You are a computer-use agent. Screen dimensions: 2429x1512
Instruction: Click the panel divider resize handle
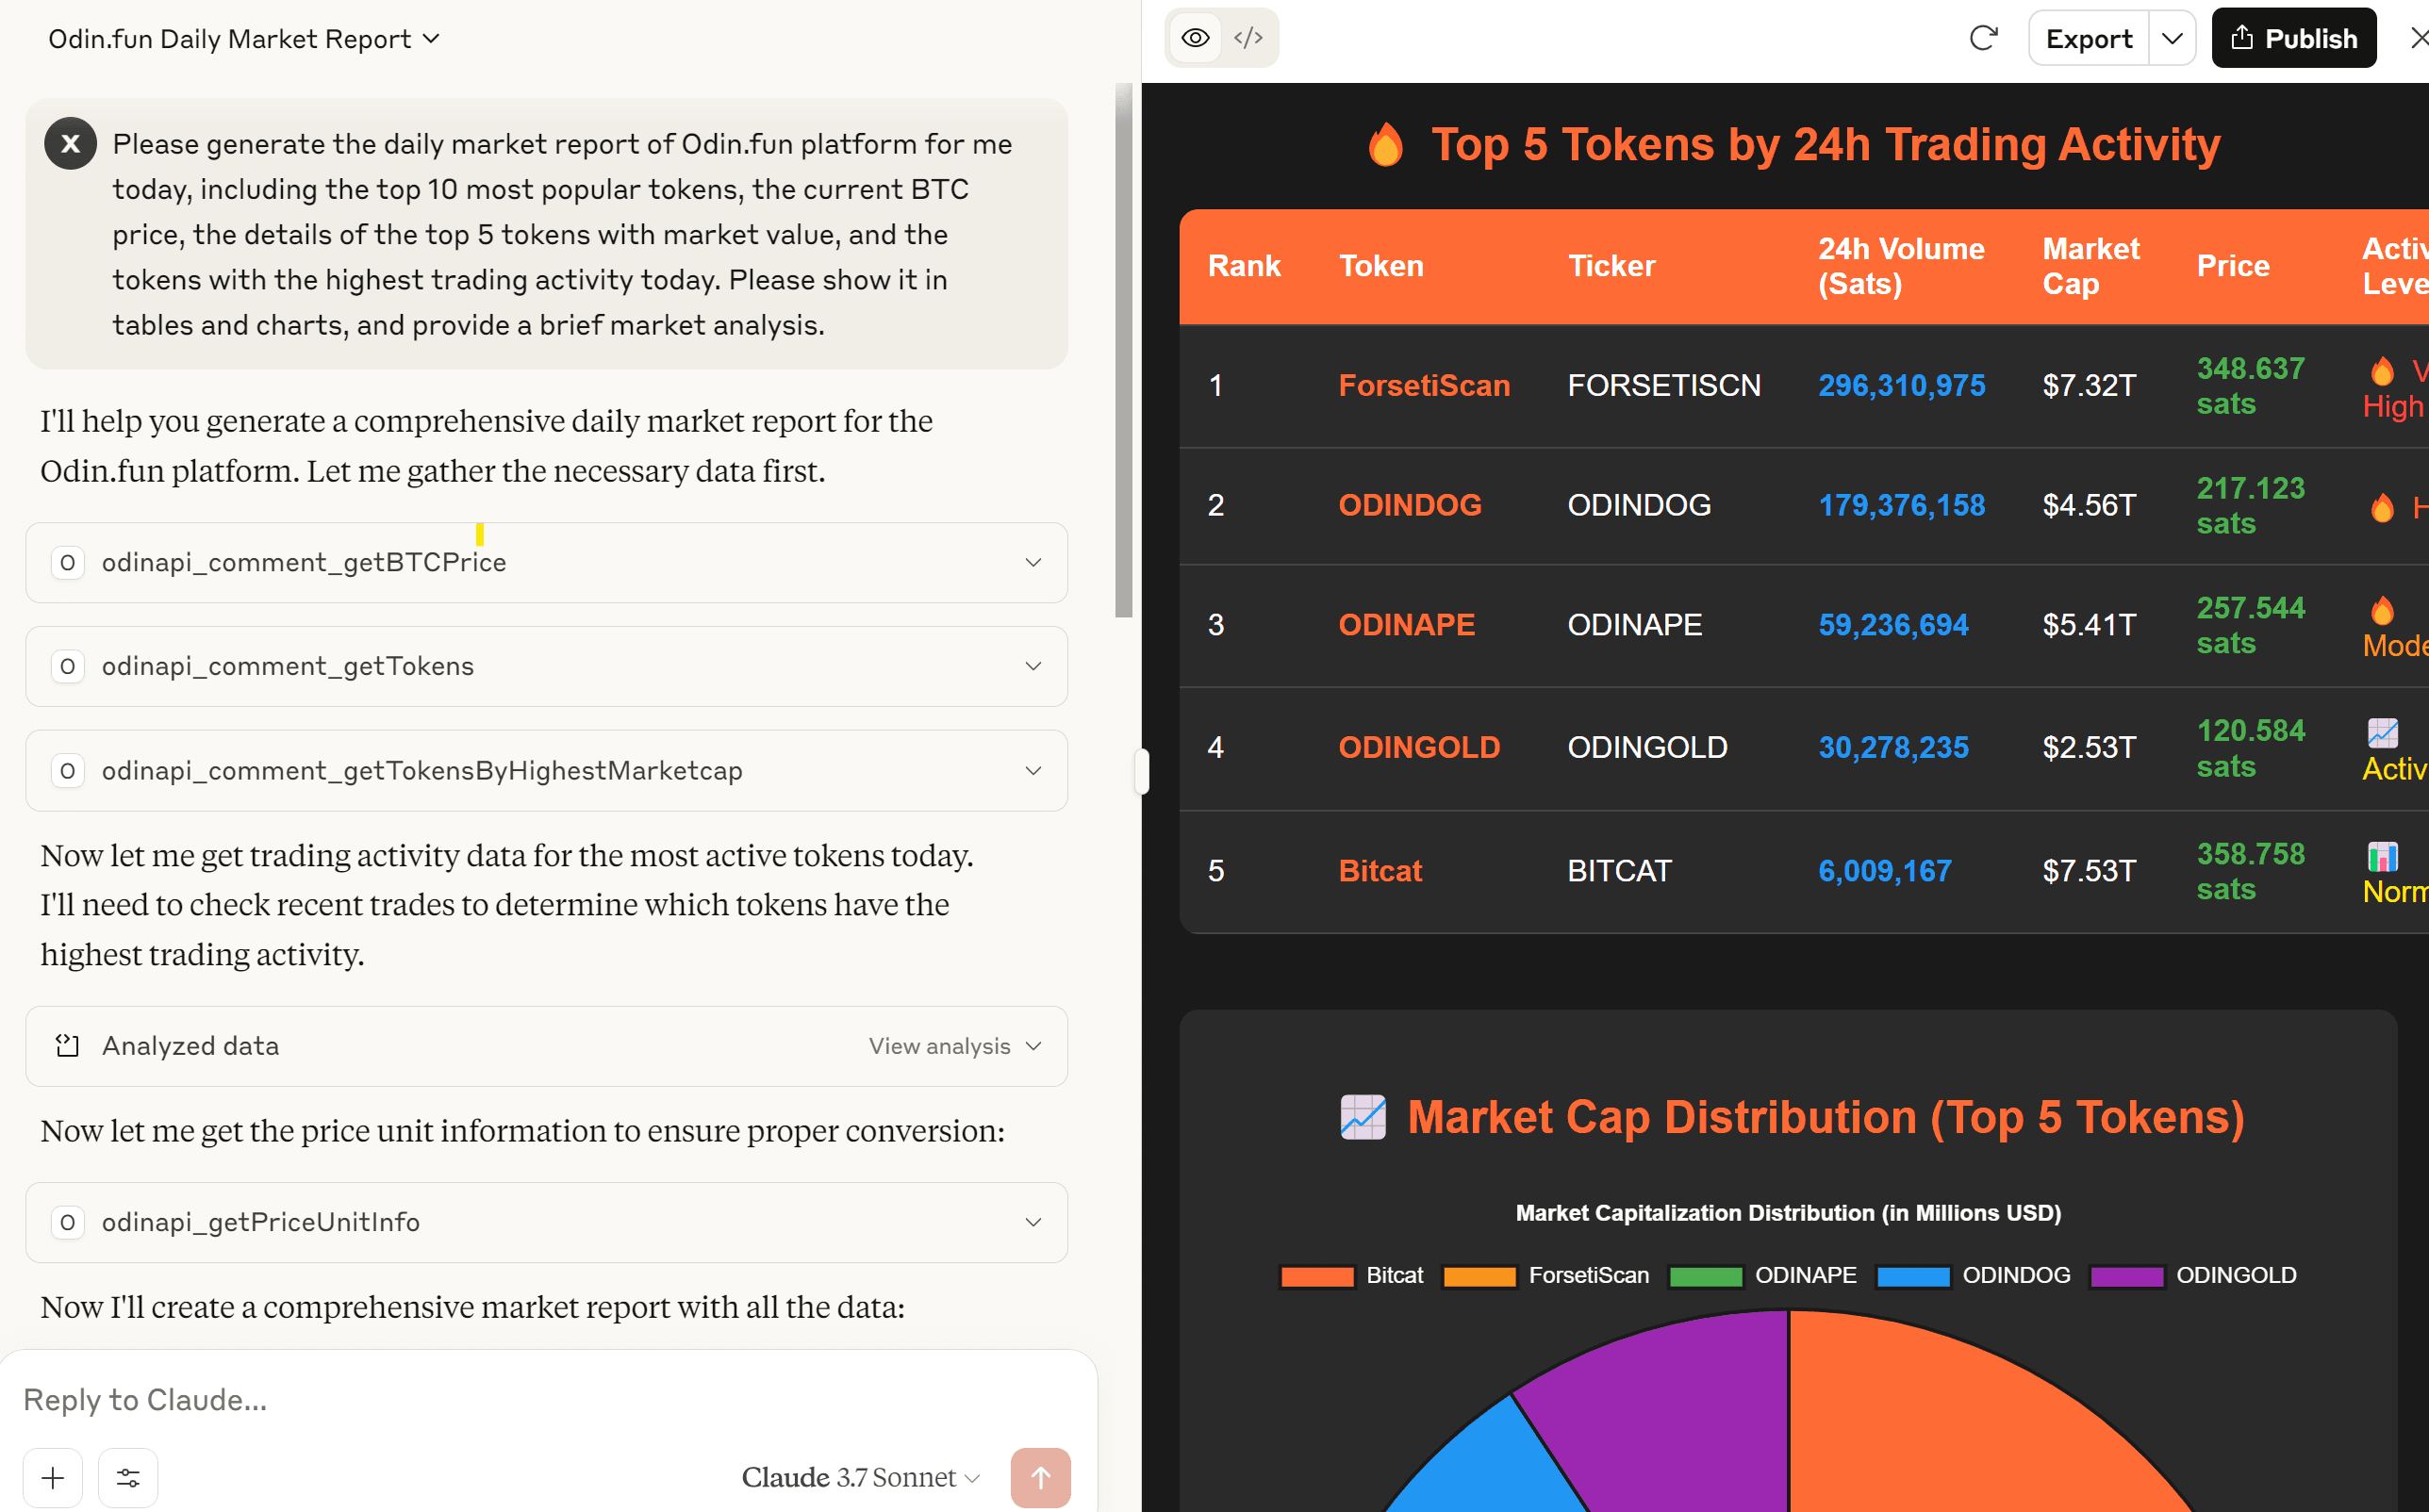tap(1141, 771)
